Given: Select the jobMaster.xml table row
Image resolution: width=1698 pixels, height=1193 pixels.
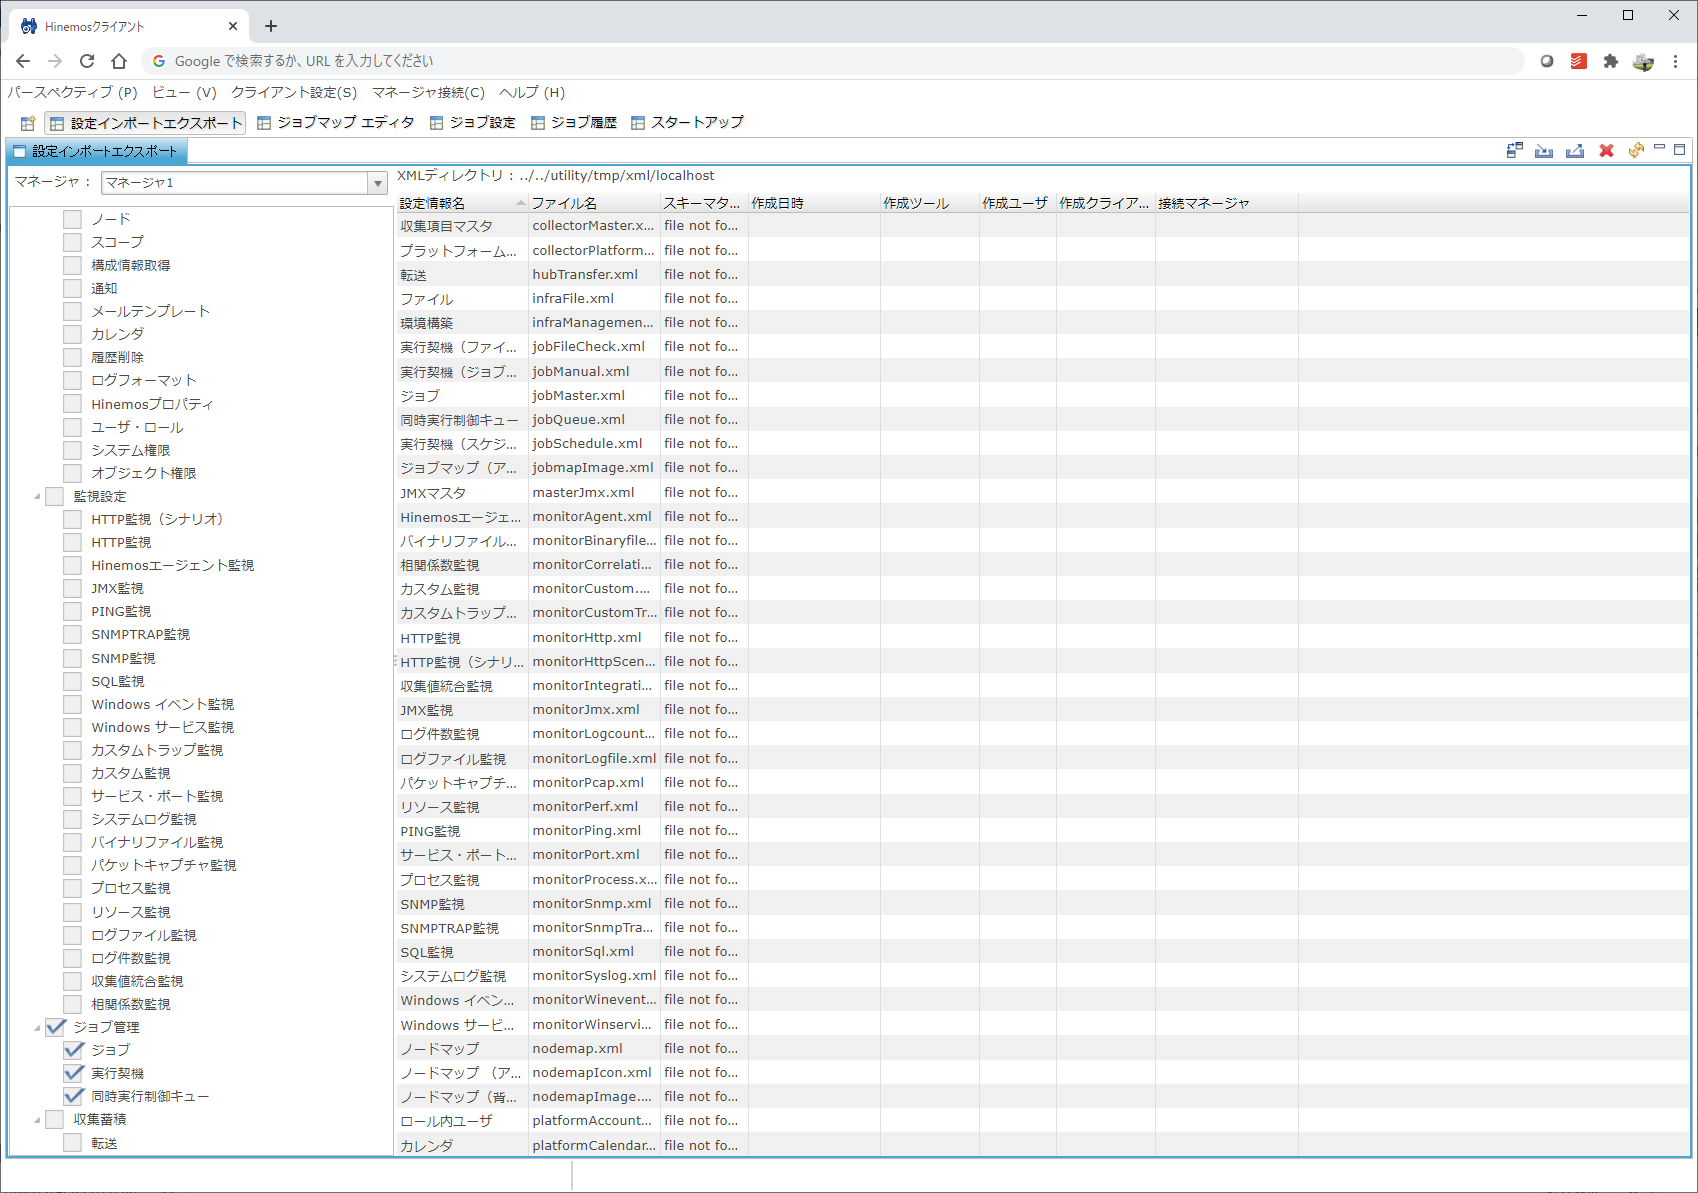Looking at the screenshot, I should (x=1043, y=395).
